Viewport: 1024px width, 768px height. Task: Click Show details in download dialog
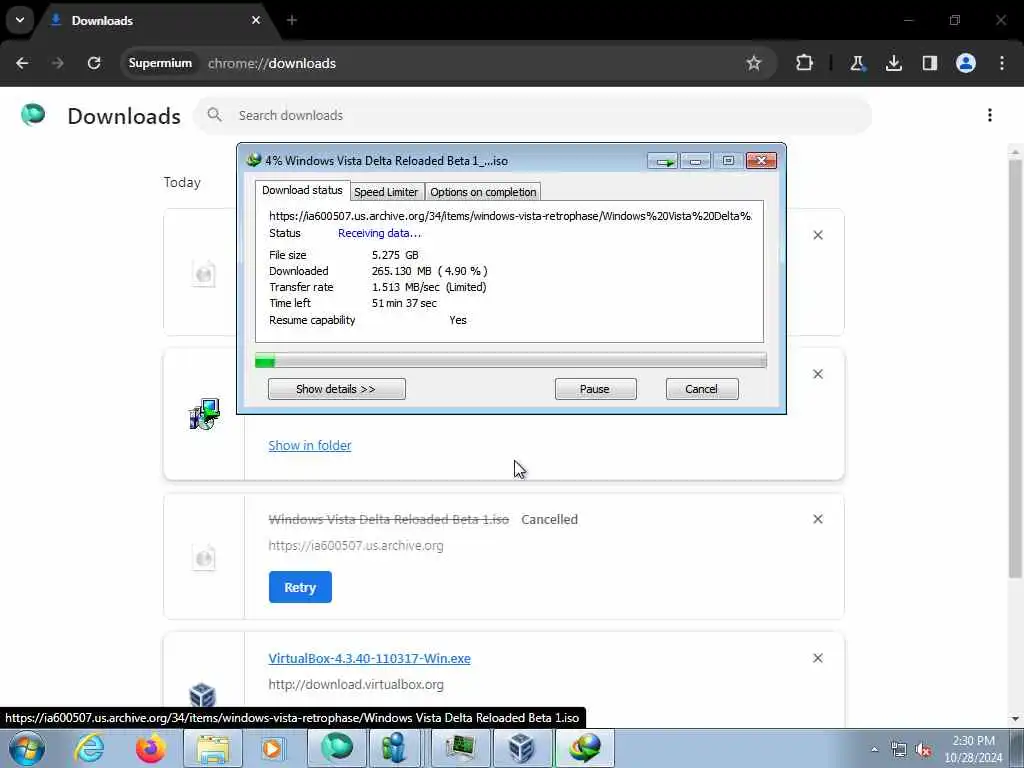[336, 389]
